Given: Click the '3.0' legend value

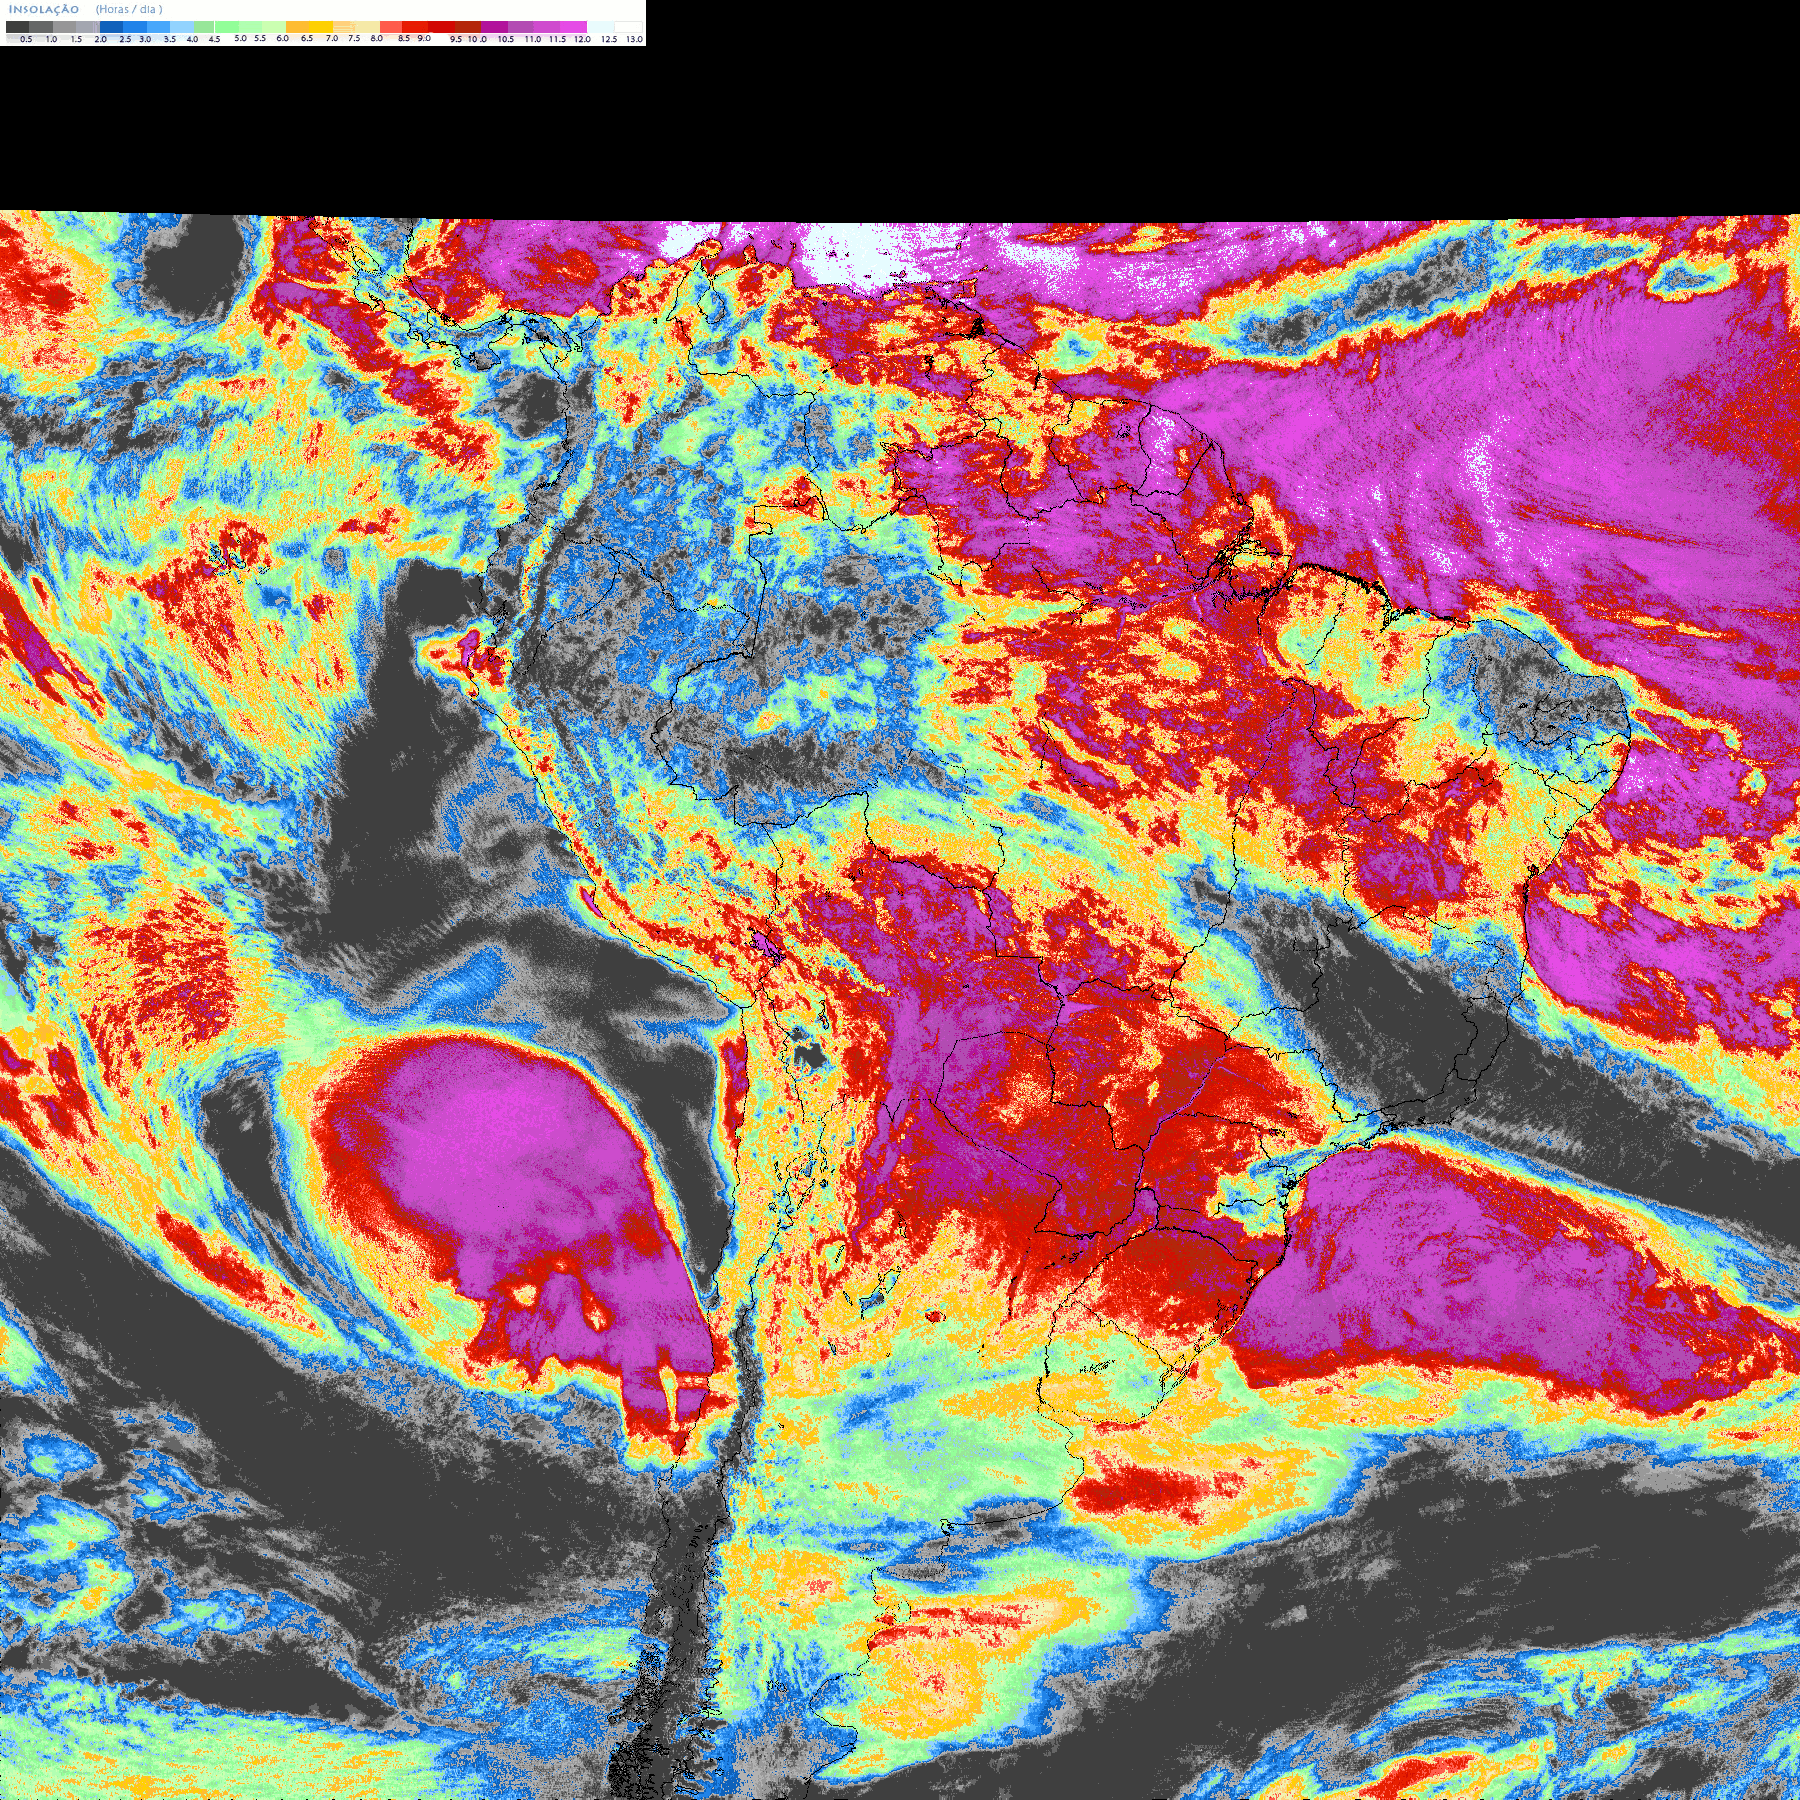Looking at the screenshot, I should coord(145,39).
